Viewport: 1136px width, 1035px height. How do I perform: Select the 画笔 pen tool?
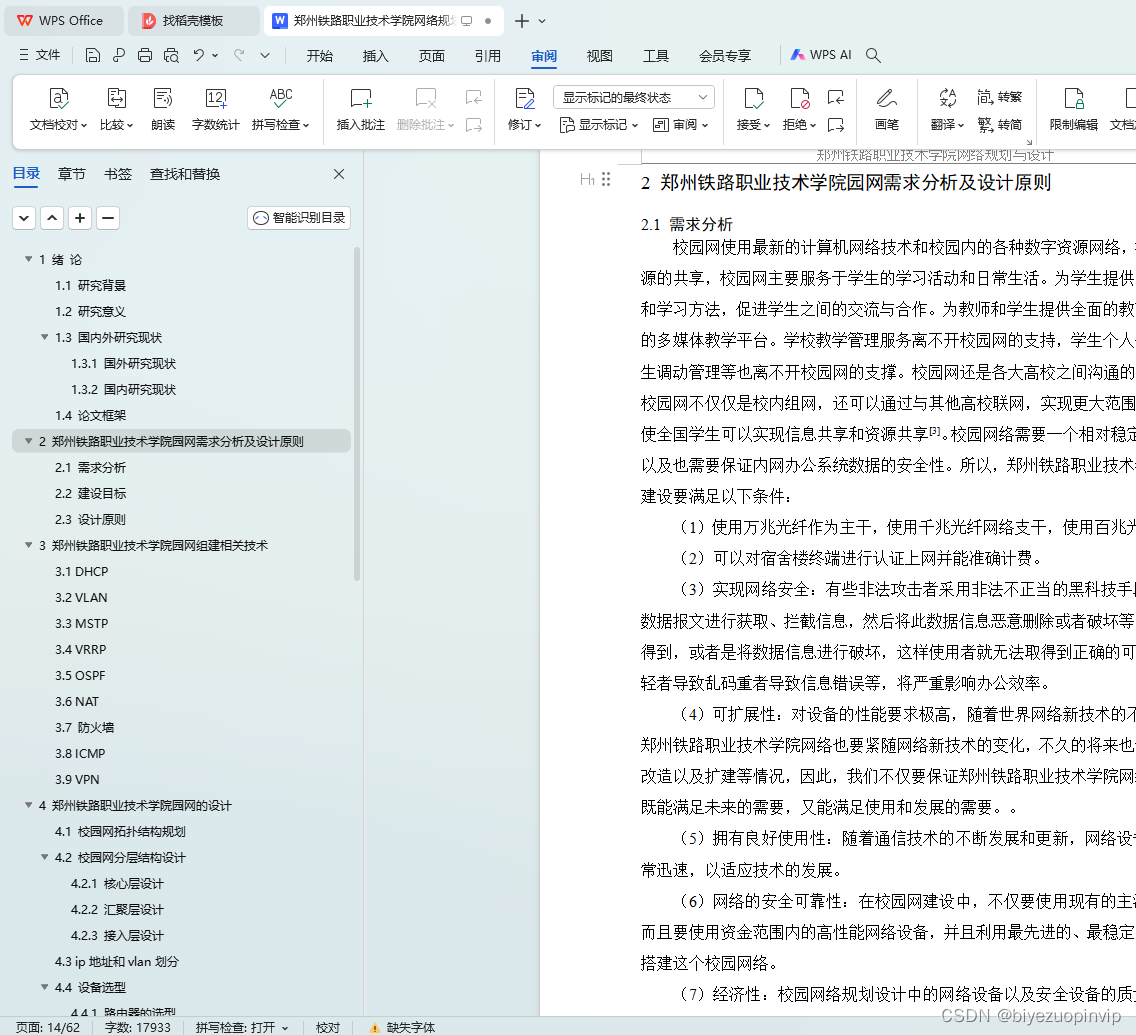pos(886,109)
